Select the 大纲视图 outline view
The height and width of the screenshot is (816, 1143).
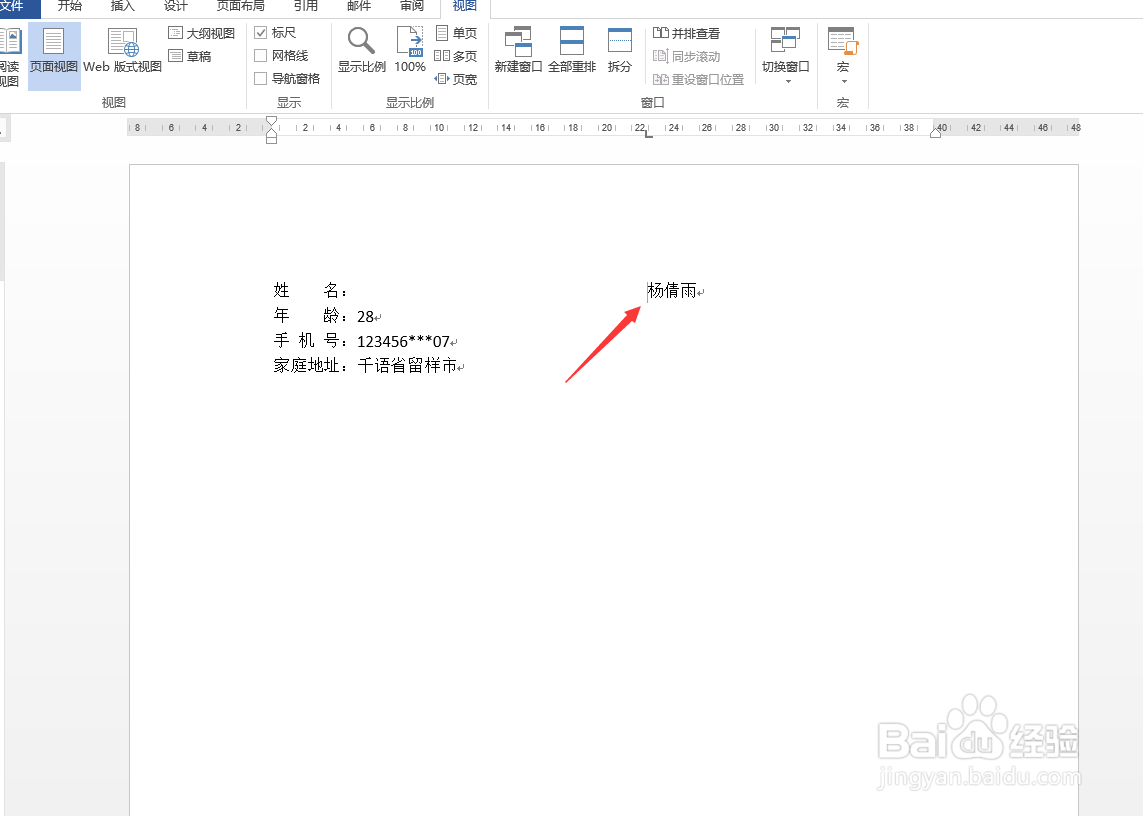[200, 32]
